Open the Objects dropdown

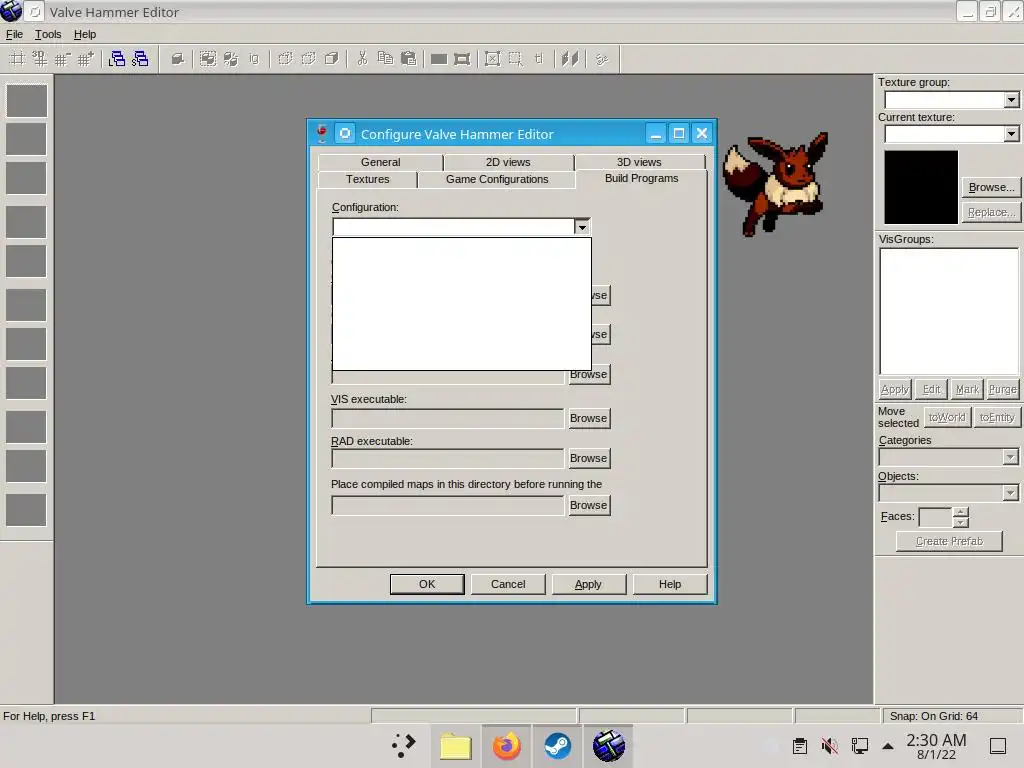click(x=1010, y=492)
